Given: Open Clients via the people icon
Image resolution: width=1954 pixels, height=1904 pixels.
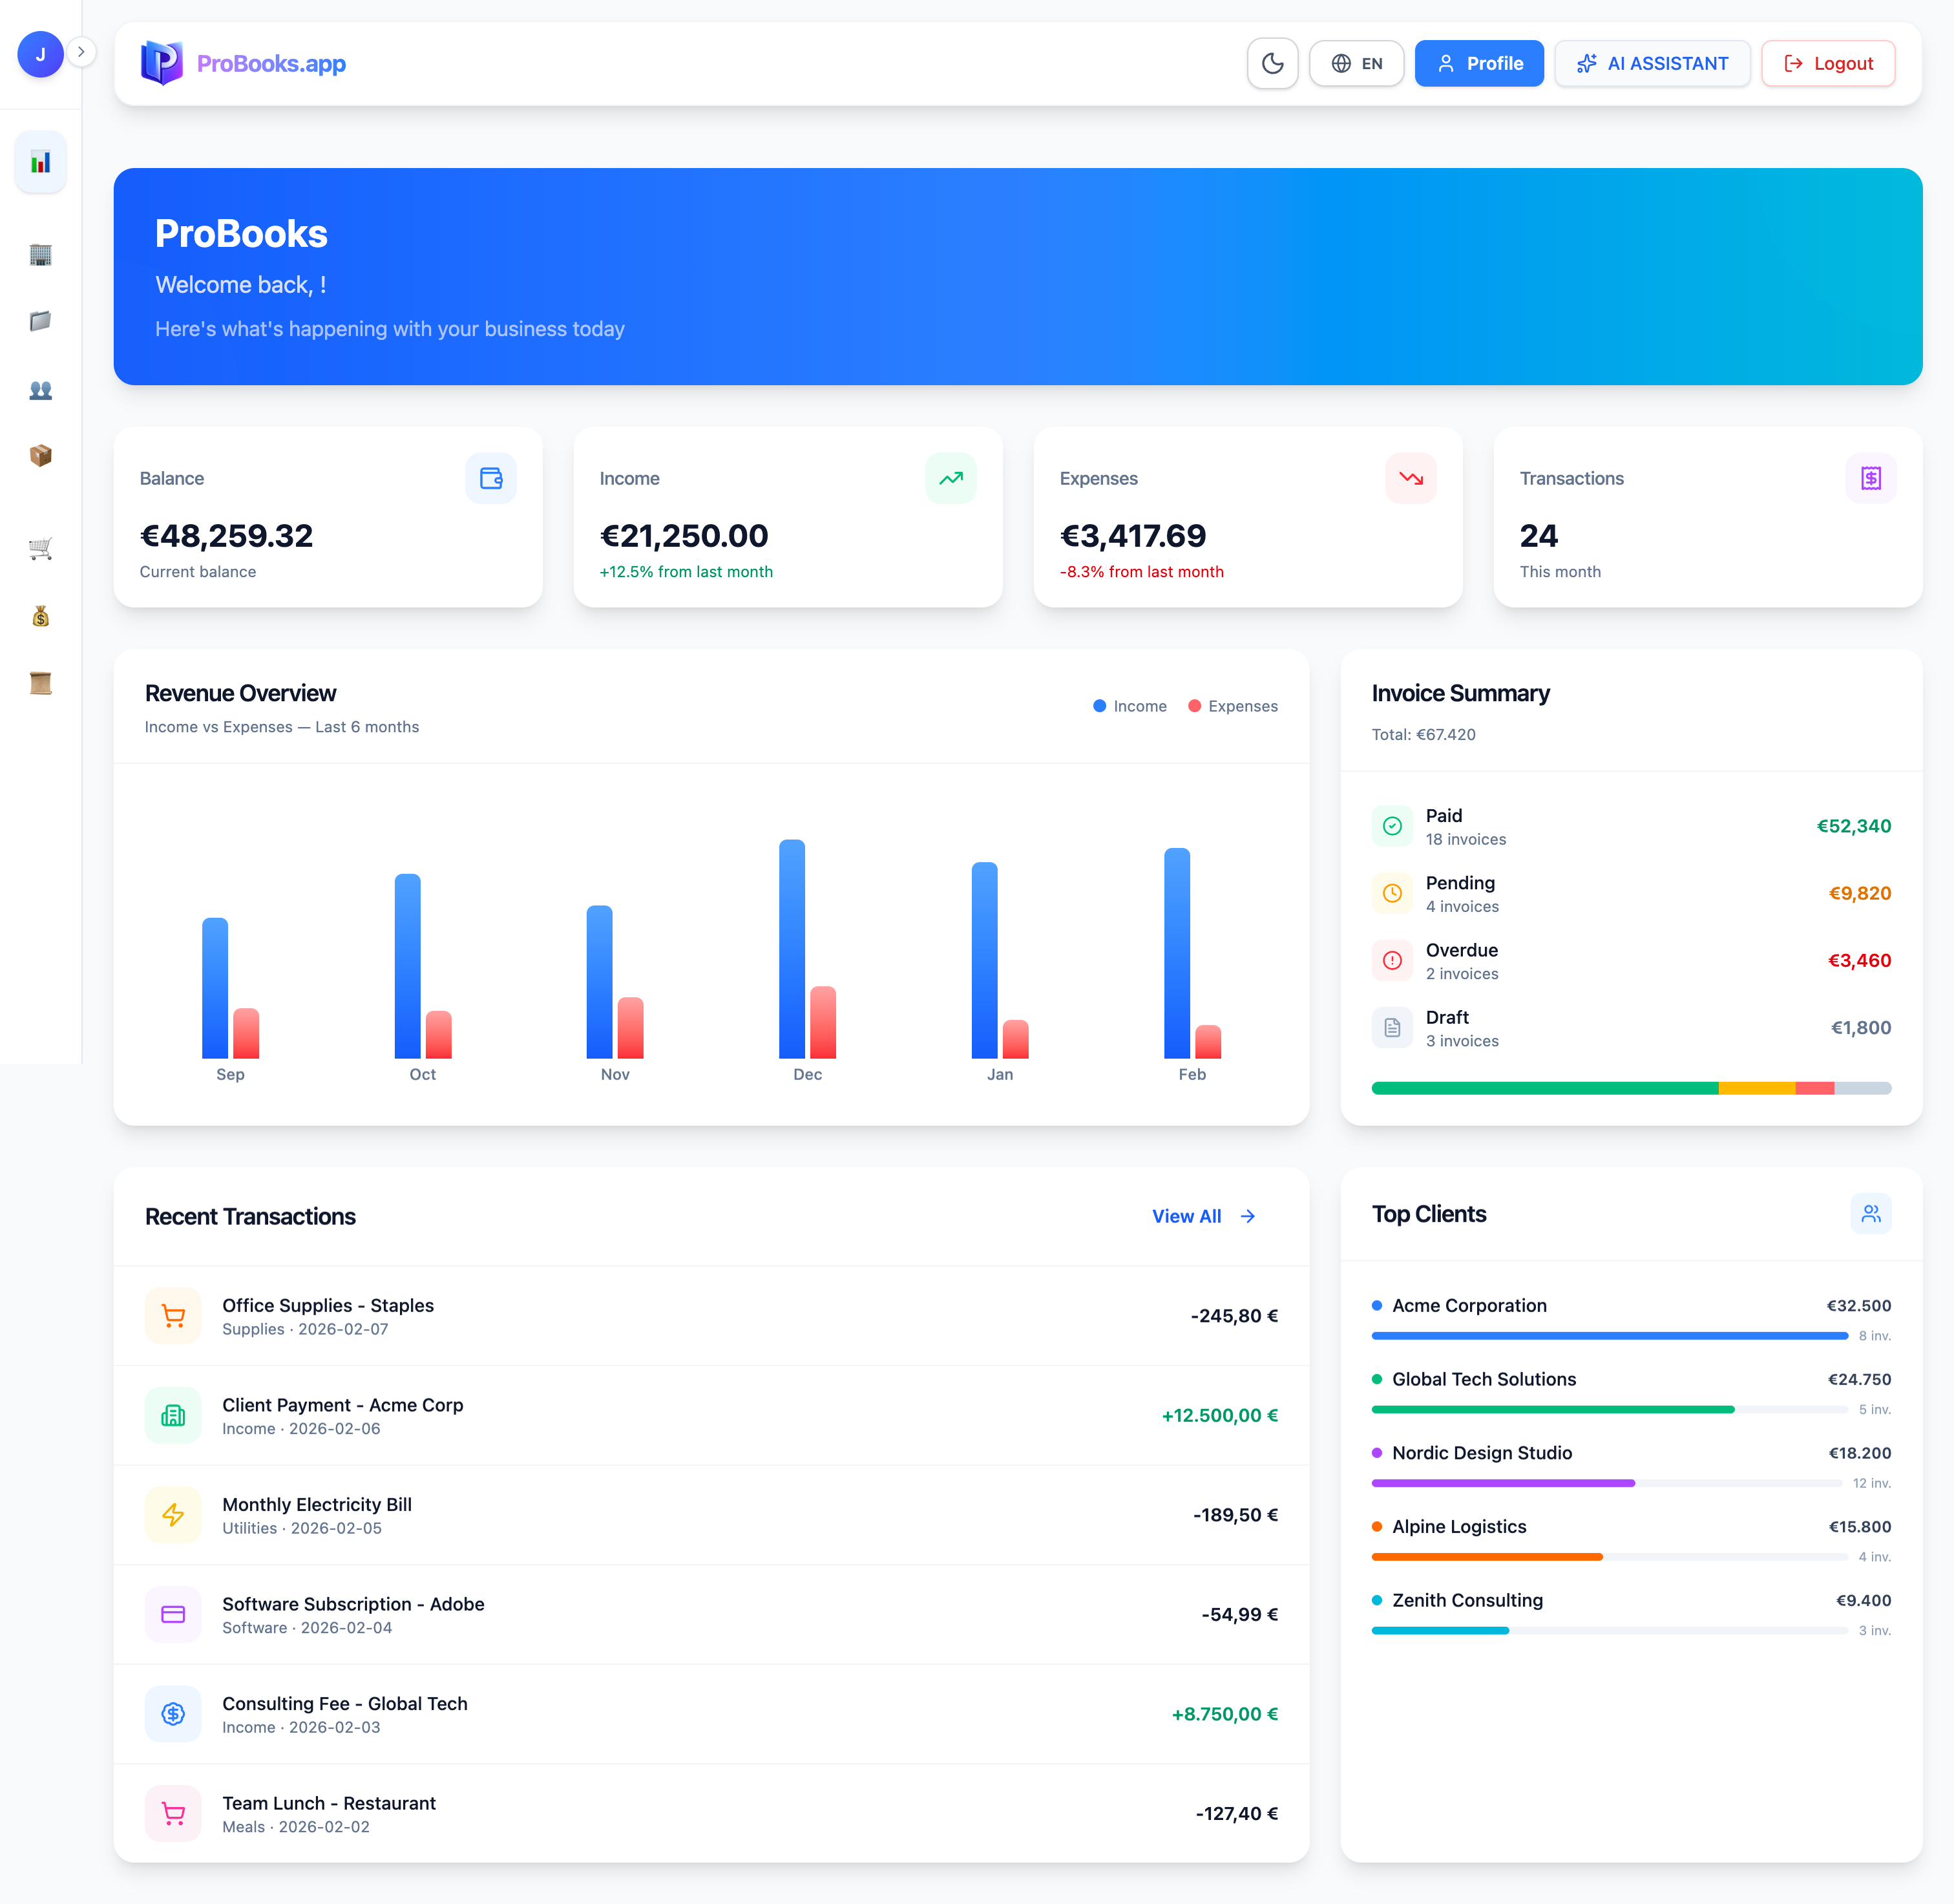Looking at the screenshot, I should point(40,390).
